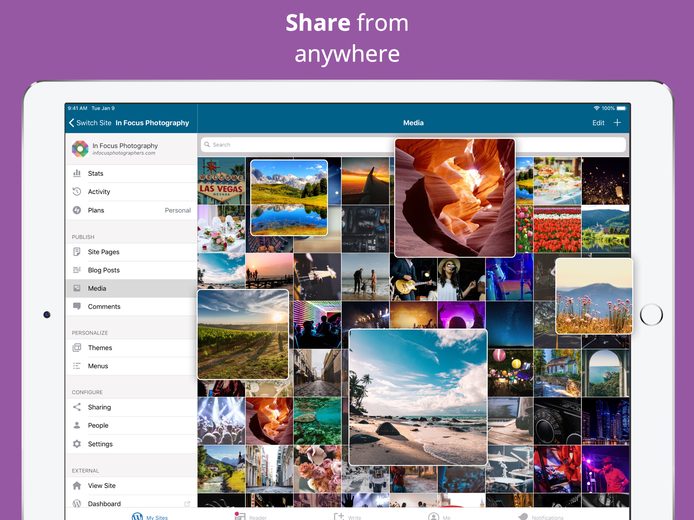Open Stats via its bar chart icon
Image resolution: width=694 pixels, height=520 pixels.
tap(77, 173)
